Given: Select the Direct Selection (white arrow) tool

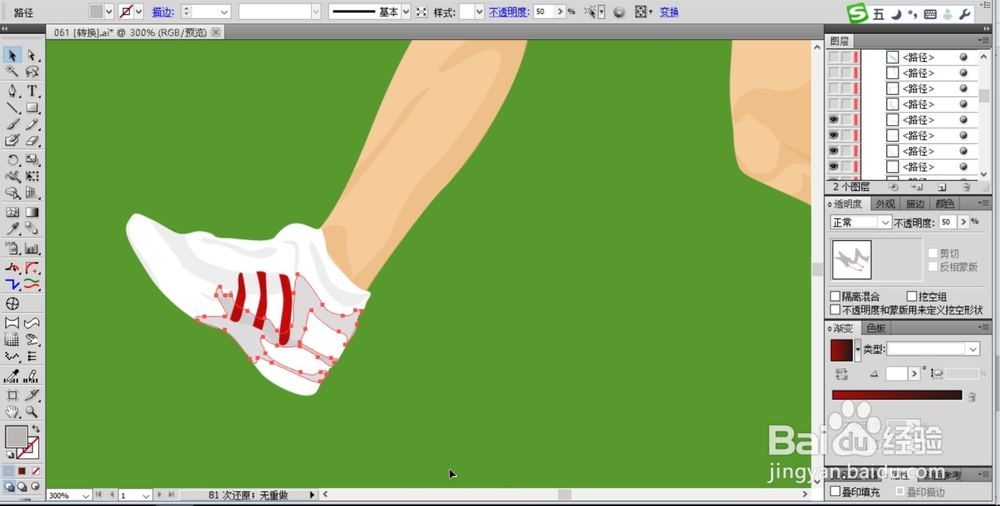Looking at the screenshot, I should (32, 56).
